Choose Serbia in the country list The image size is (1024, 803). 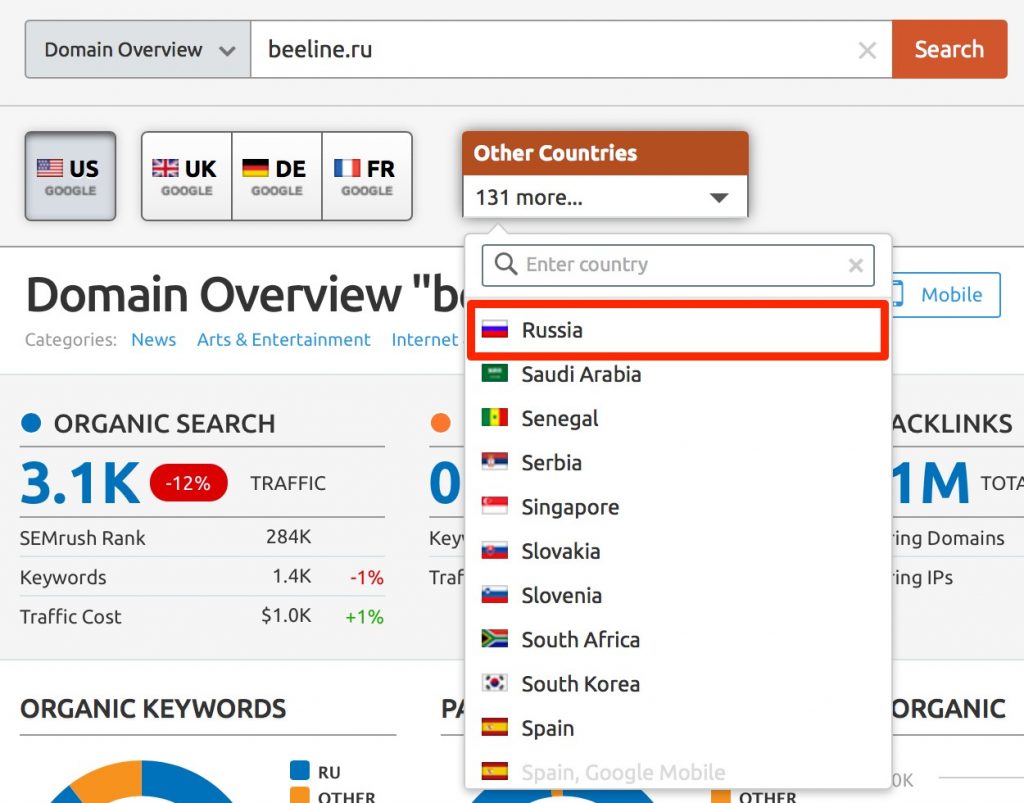coord(679,463)
